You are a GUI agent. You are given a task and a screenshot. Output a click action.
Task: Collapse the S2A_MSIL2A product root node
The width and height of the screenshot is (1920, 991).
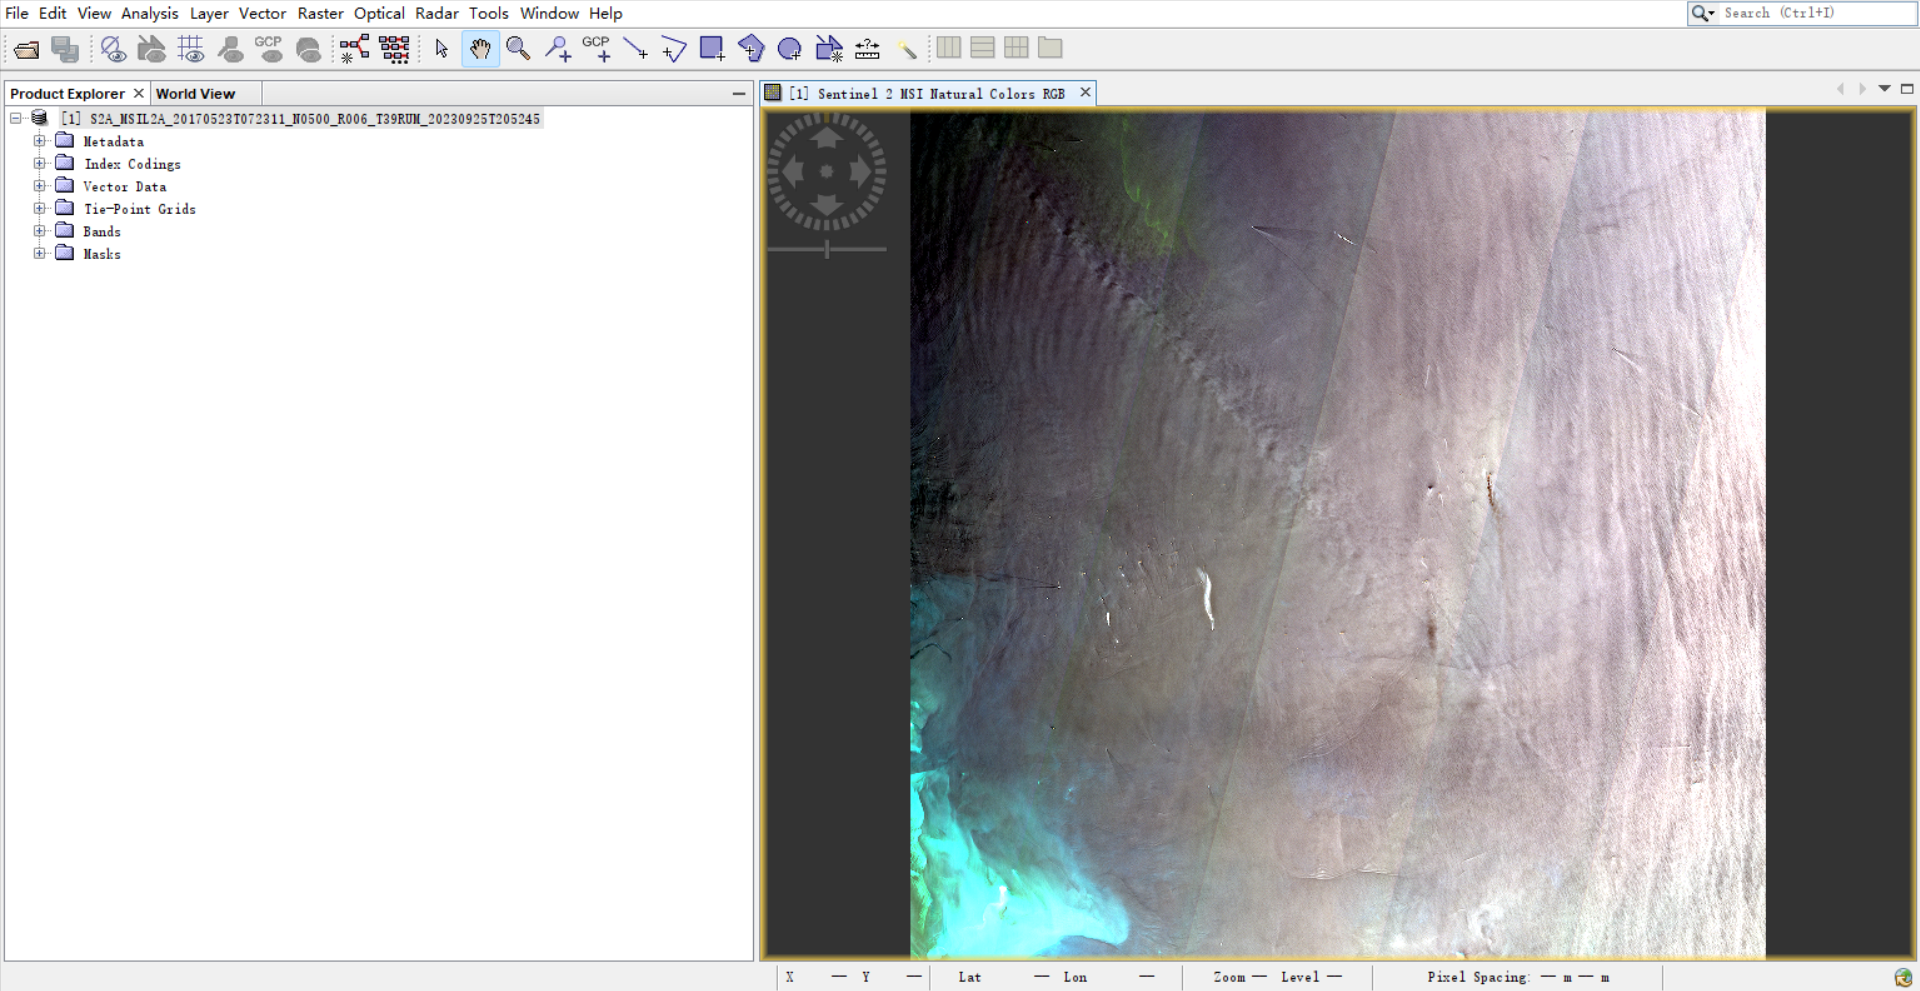tap(16, 118)
